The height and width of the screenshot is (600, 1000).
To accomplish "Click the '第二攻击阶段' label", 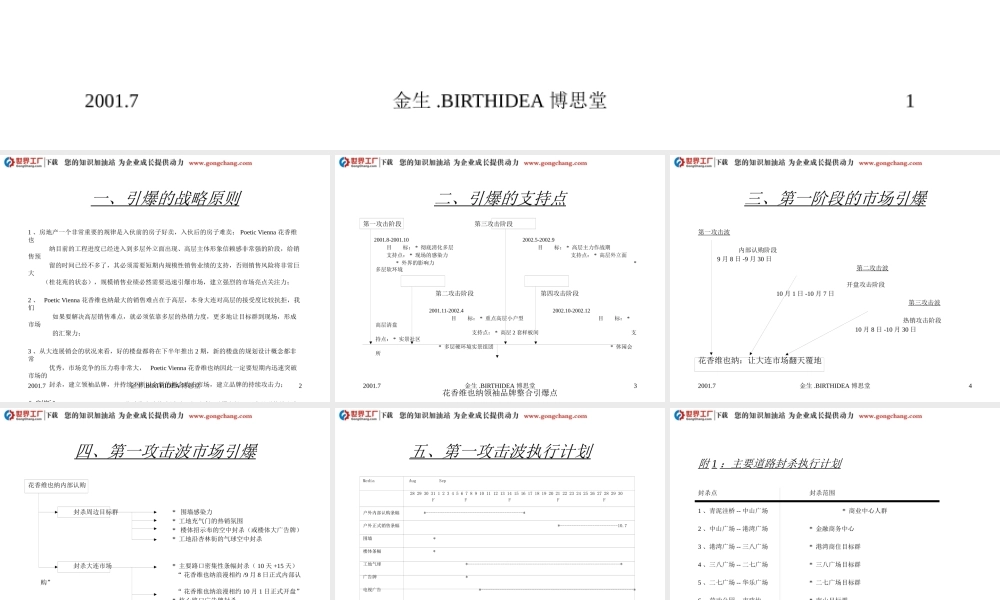I will [455, 293].
